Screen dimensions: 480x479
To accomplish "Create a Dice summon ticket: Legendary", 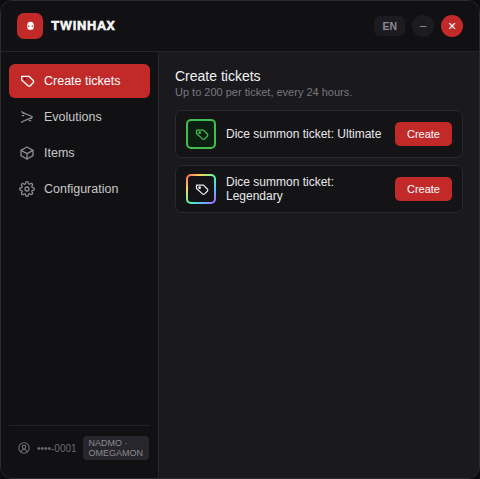I will [x=423, y=189].
